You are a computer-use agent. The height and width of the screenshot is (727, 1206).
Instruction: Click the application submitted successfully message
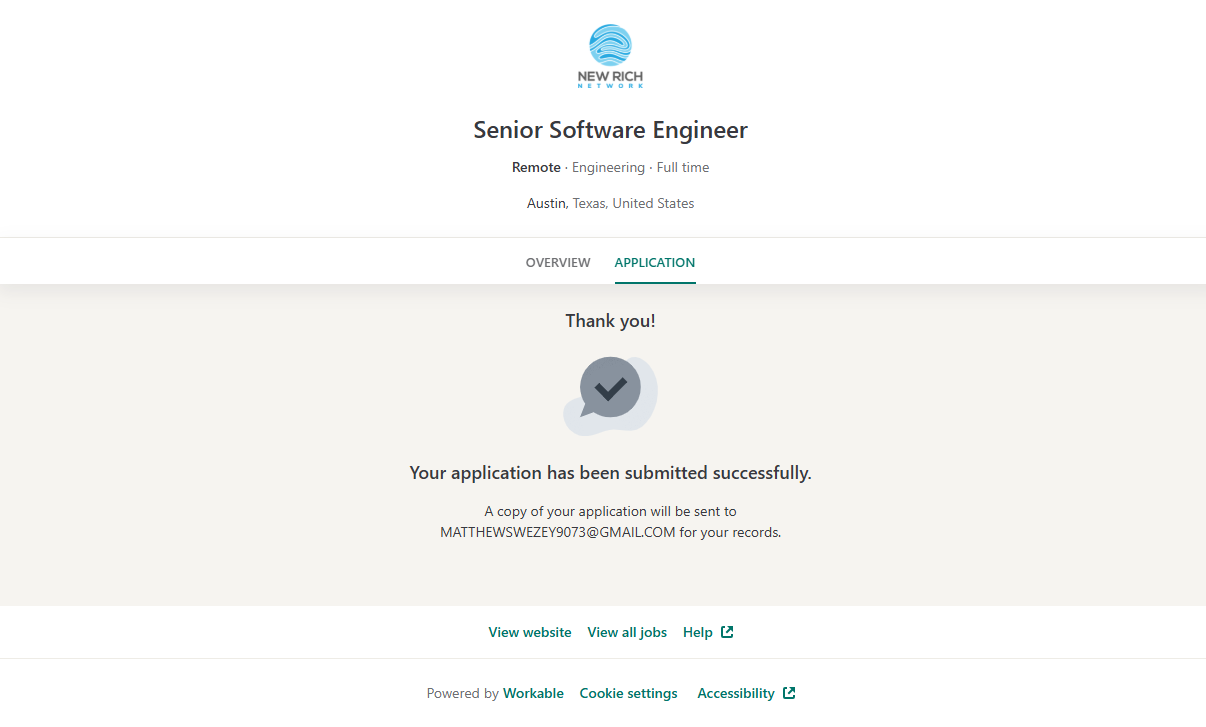[610, 473]
